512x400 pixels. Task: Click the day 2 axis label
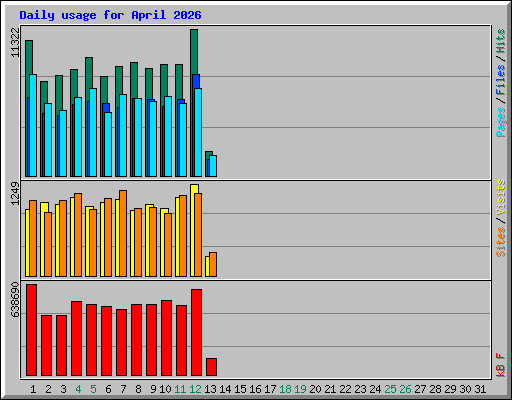pyautogui.click(x=48, y=389)
